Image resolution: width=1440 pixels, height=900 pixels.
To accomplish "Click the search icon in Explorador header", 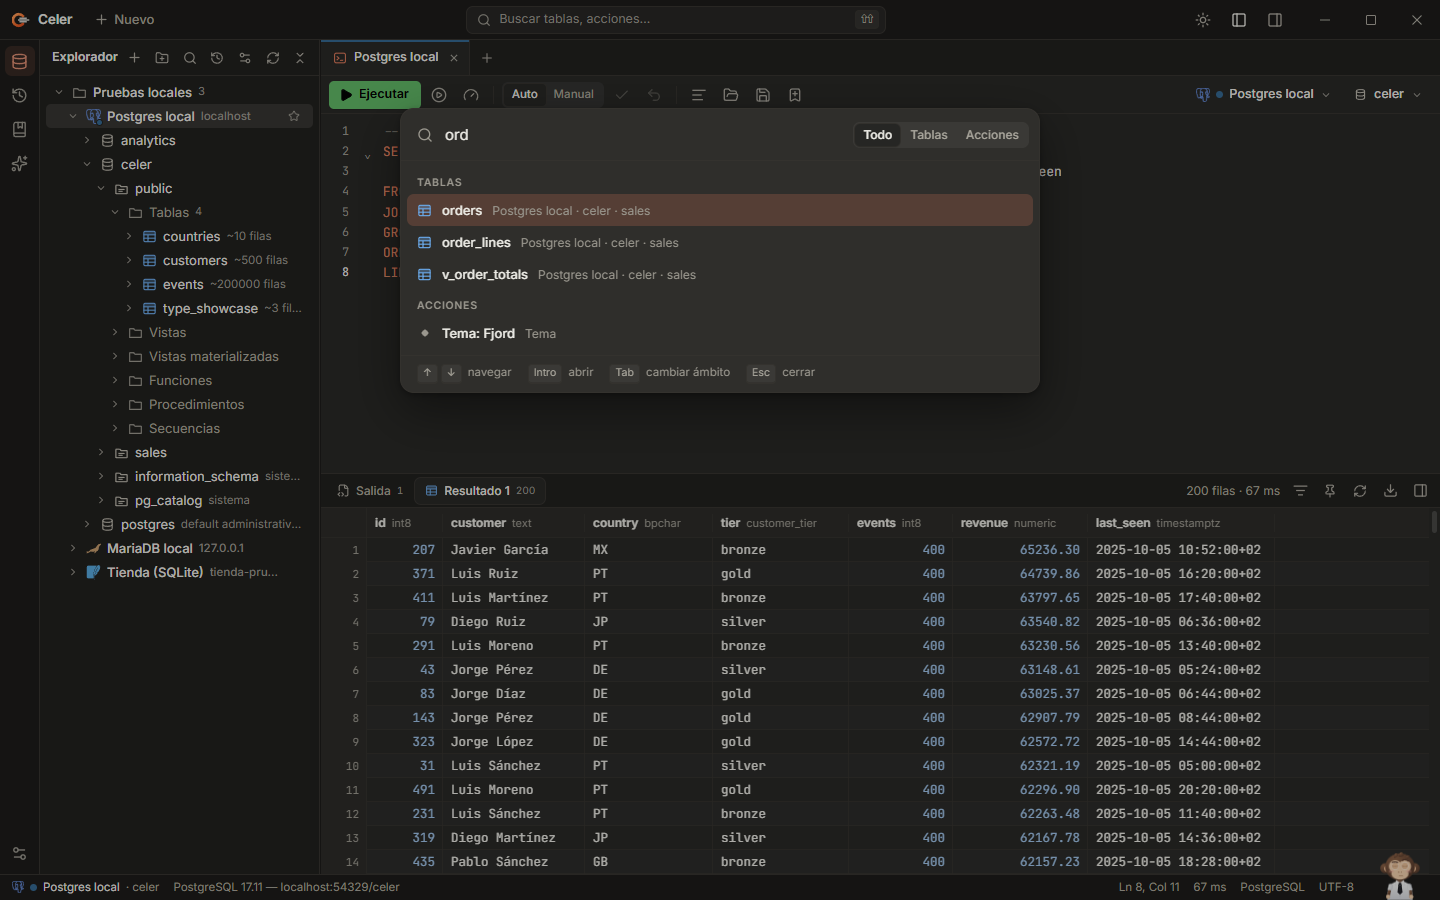I will pyautogui.click(x=190, y=58).
